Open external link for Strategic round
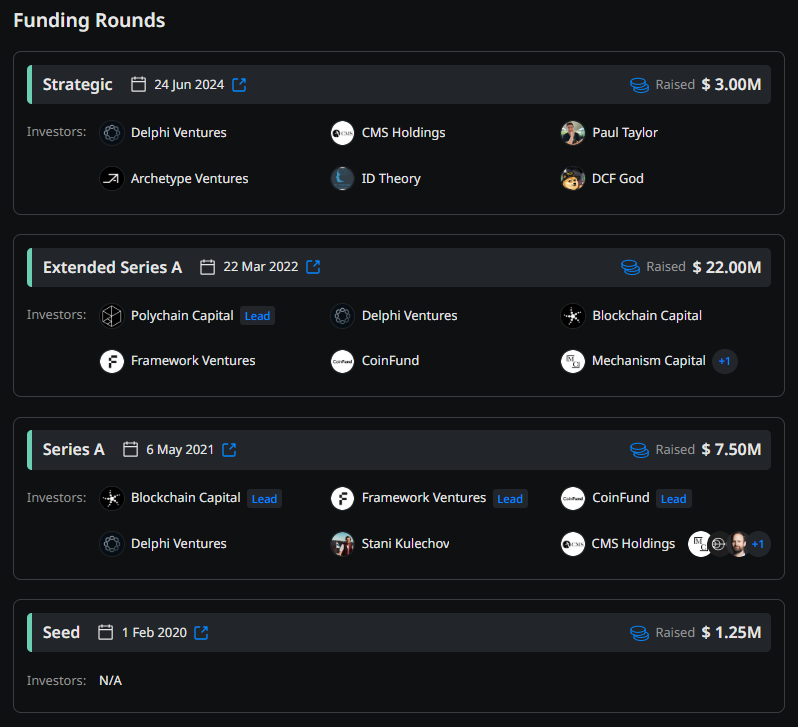Image resolution: width=798 pixels, height=727 pixels. pos(239,85)
